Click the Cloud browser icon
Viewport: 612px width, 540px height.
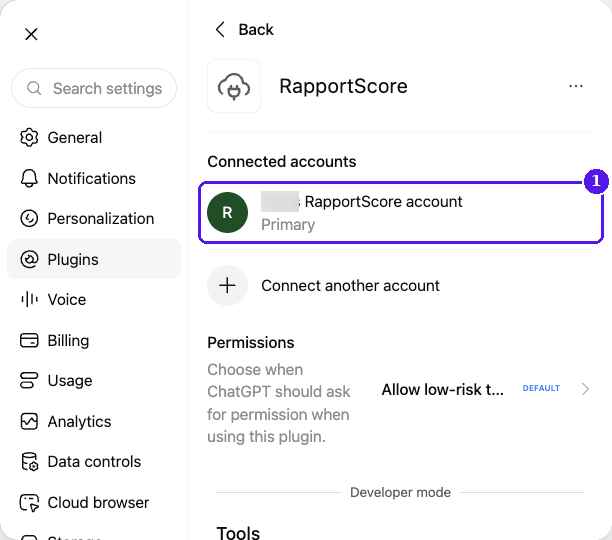(x=29, y=503)
